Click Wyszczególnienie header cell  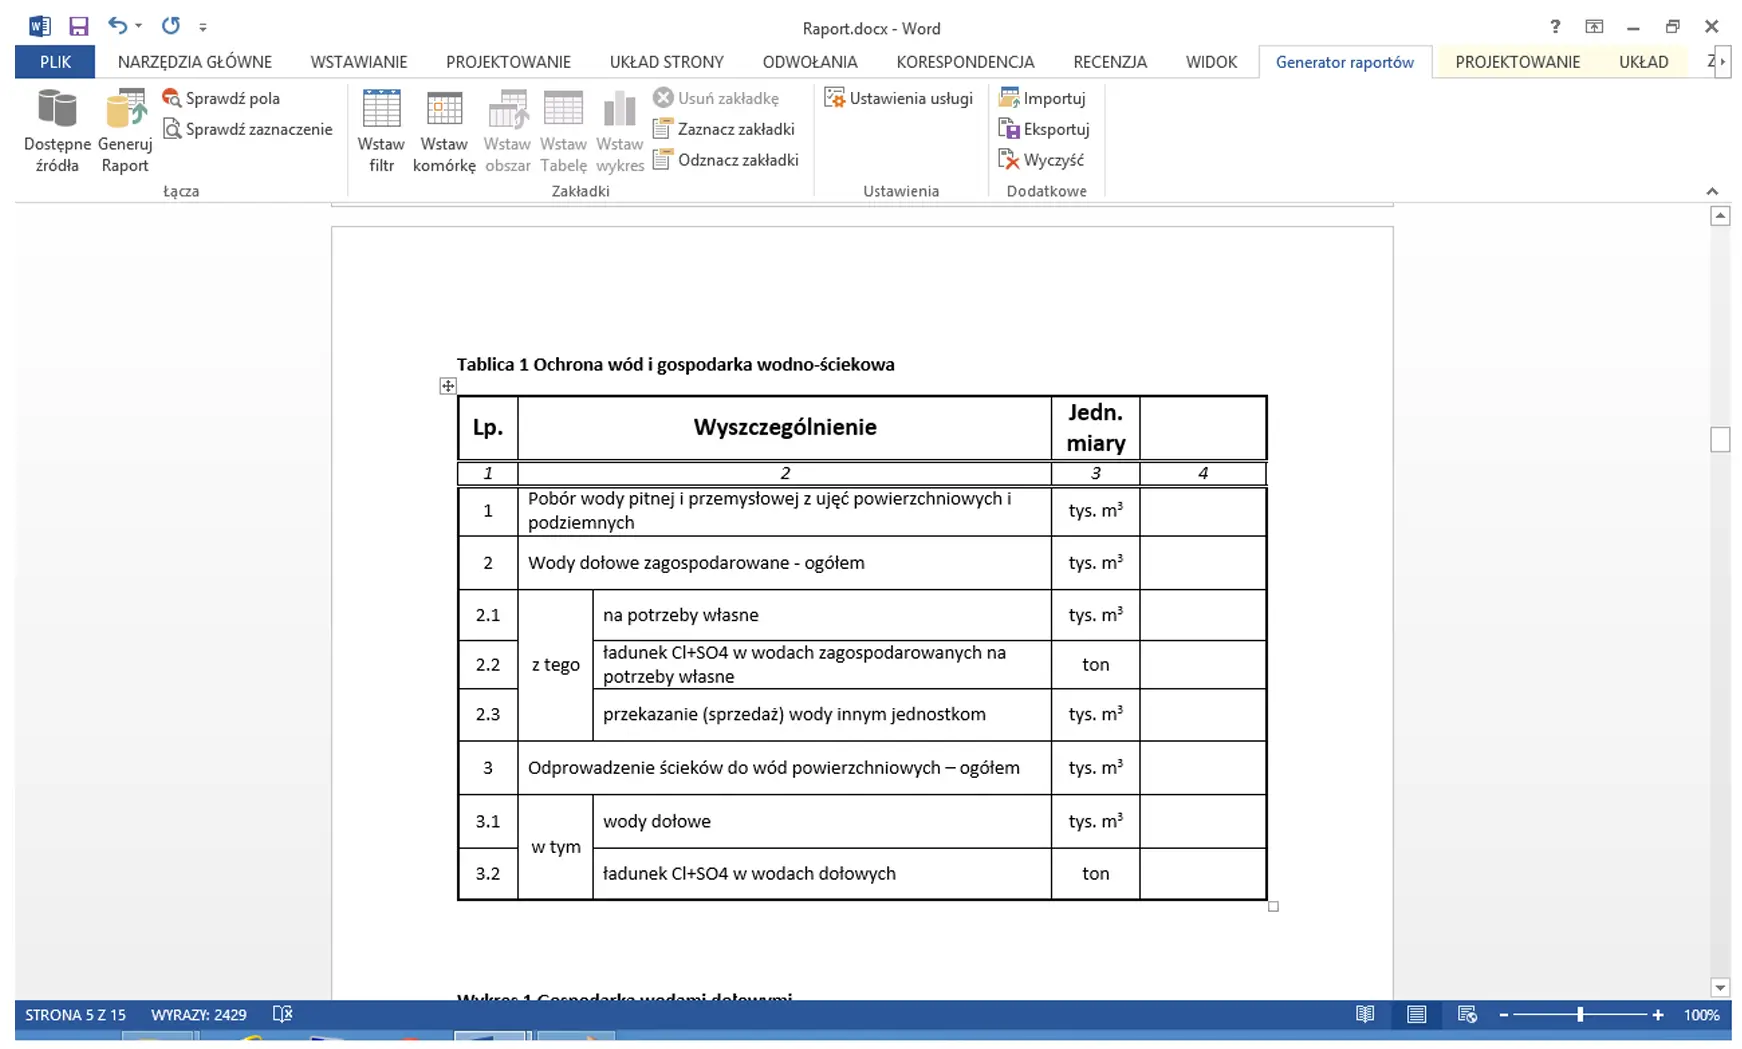click(x=785, y=427)
